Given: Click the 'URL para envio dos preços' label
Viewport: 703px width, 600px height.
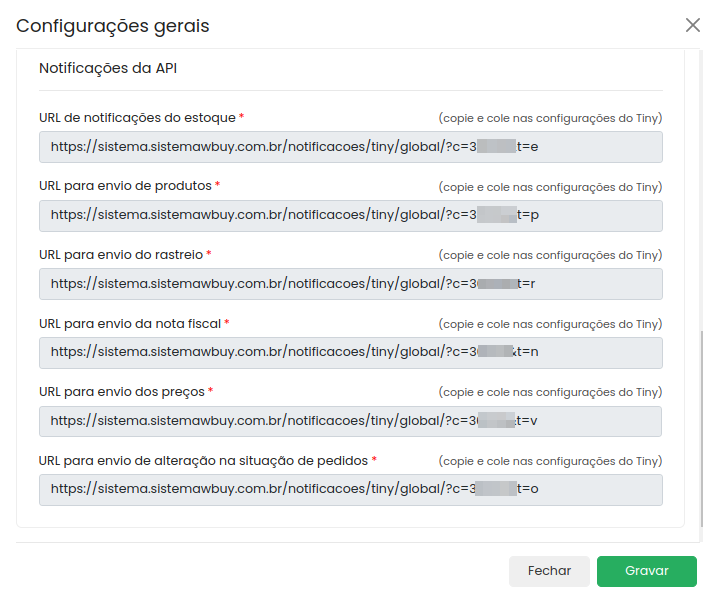Looking at the screenshot, I should tap(122, 392).
